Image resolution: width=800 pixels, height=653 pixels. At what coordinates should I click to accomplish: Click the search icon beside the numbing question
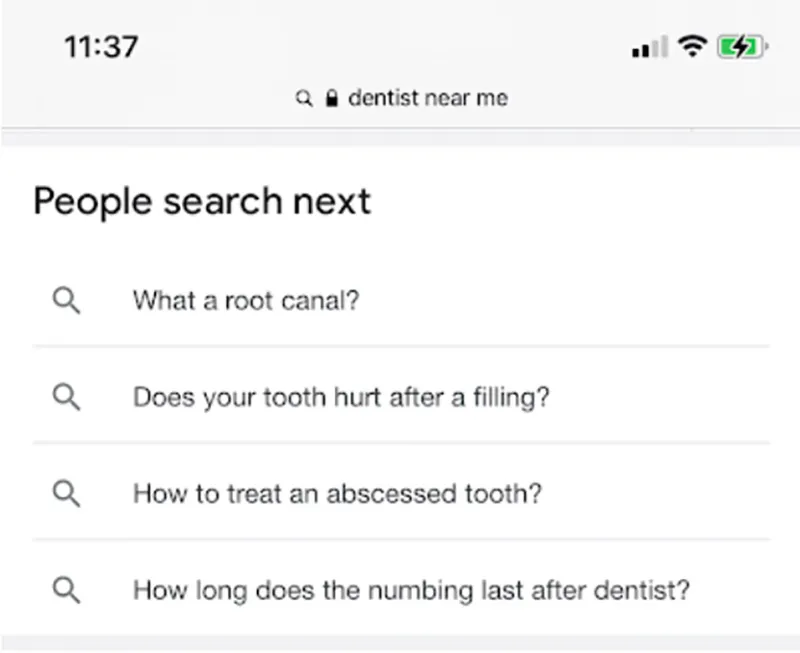click(x=66, y=590)
